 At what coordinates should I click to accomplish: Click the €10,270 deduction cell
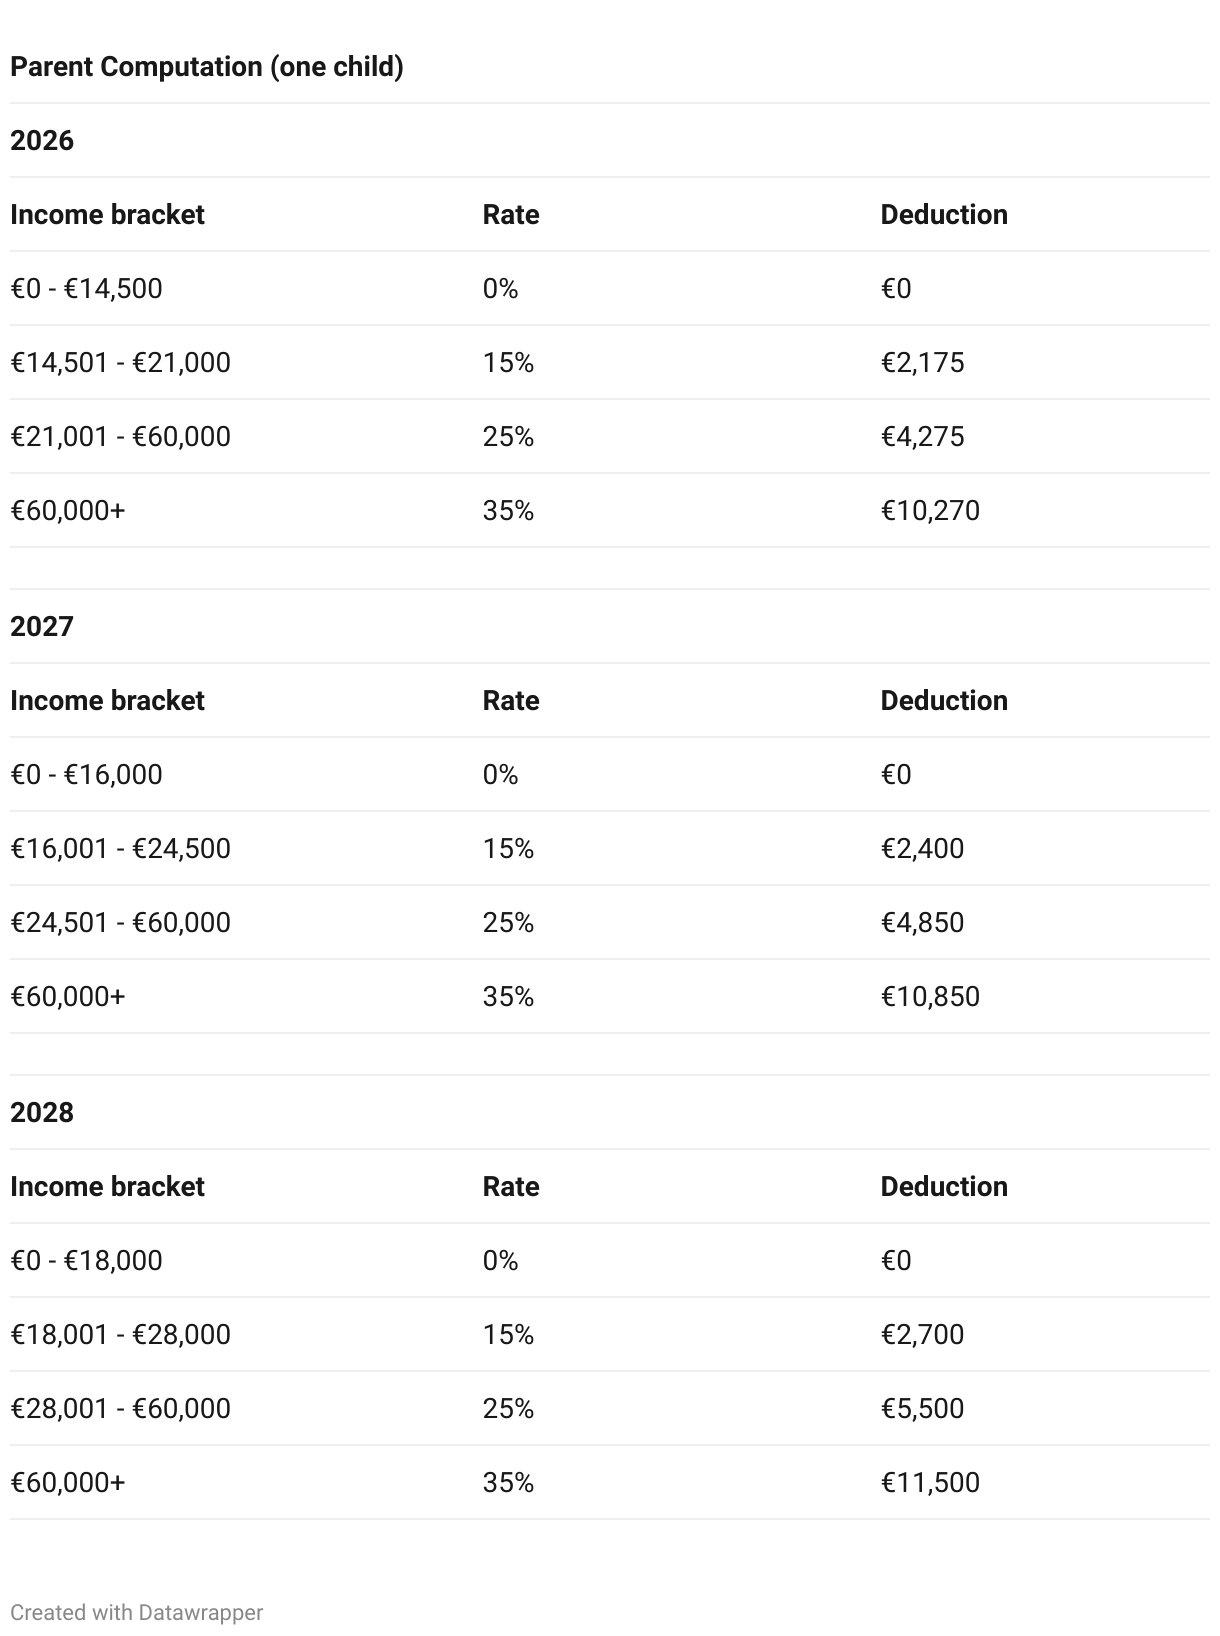coord(930,510)
